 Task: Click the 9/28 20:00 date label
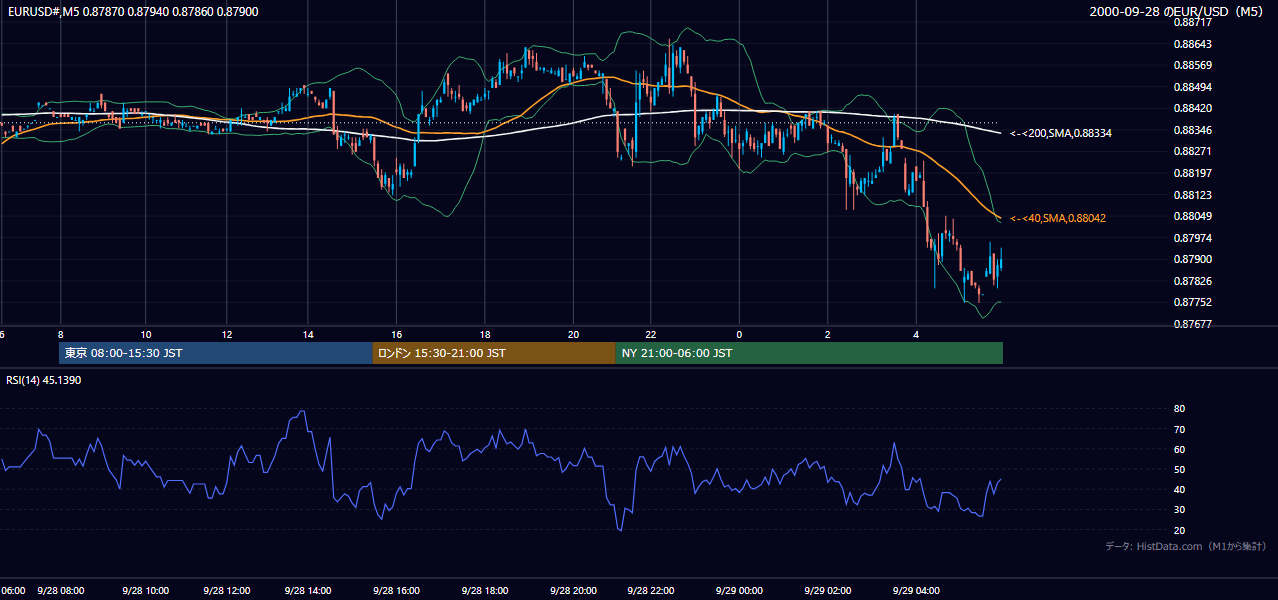tap(573, 591)
